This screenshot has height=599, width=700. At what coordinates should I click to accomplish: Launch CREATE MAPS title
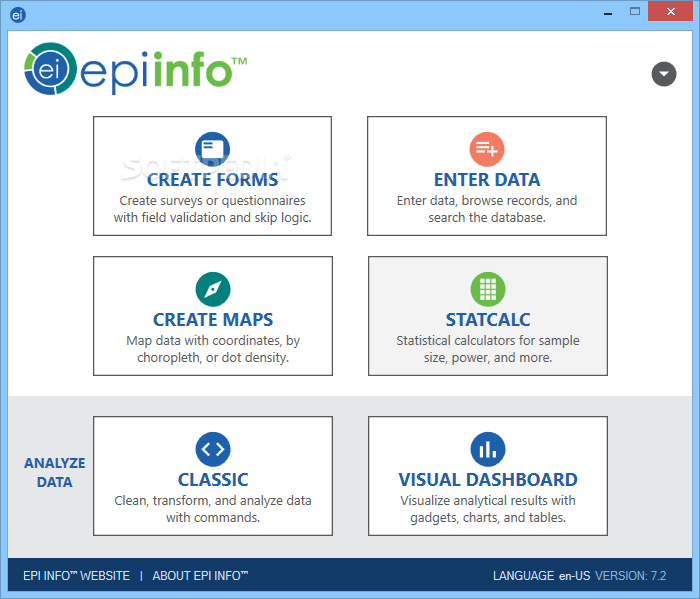[x=213, y=320]
